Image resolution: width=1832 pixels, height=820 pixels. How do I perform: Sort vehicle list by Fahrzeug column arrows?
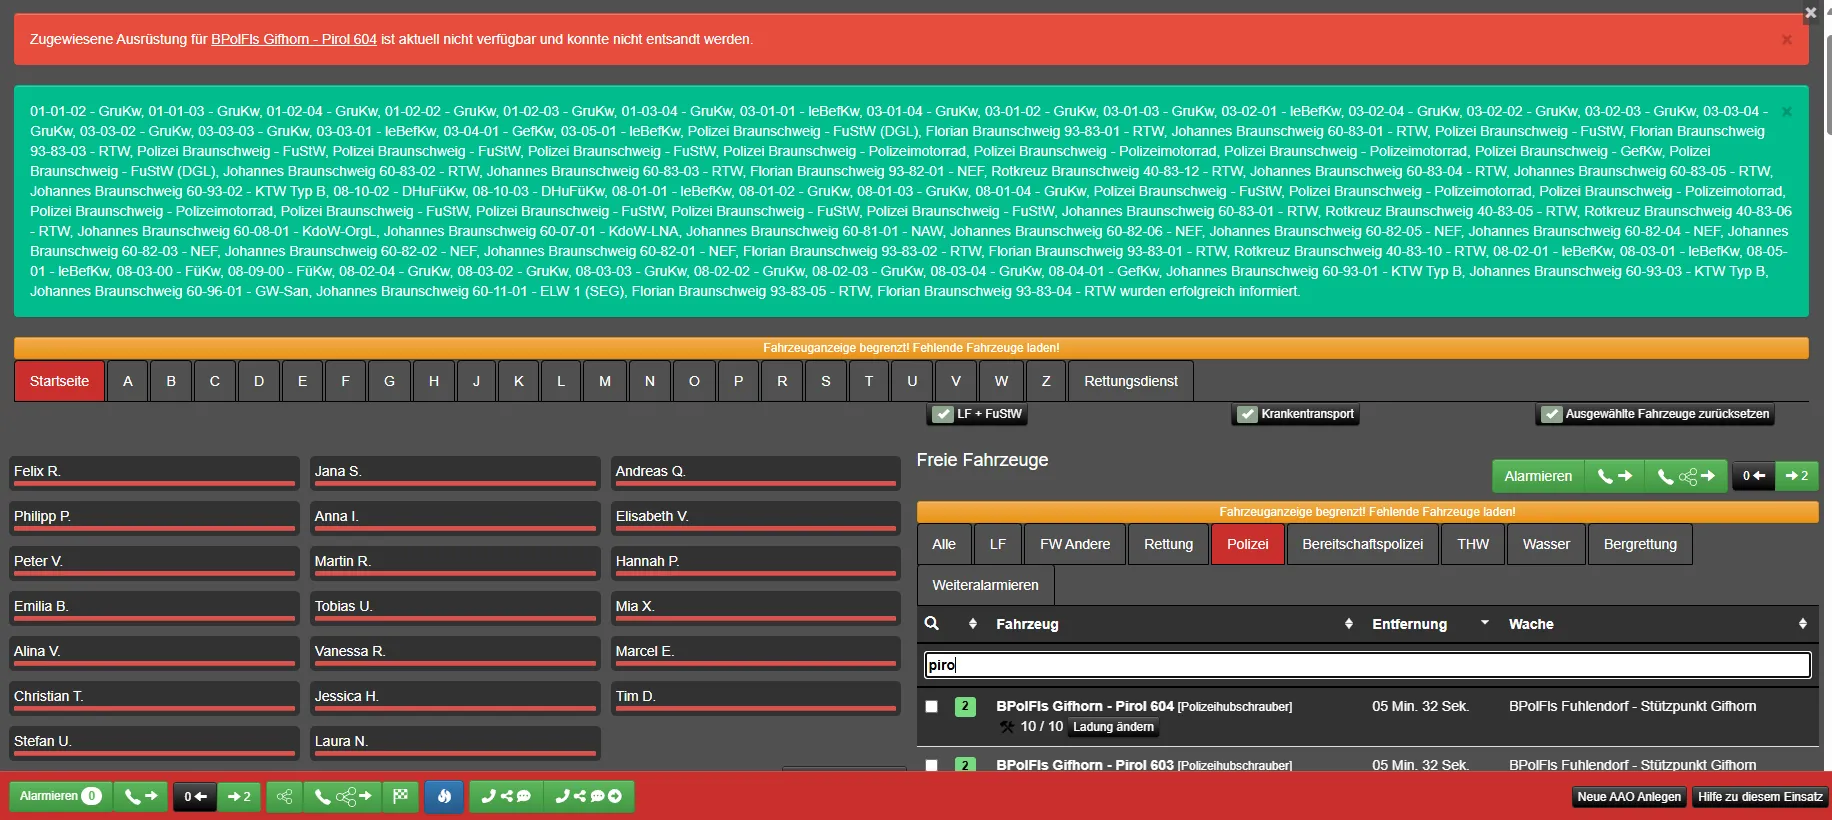pyautogui.click(x=1348, y=624)
